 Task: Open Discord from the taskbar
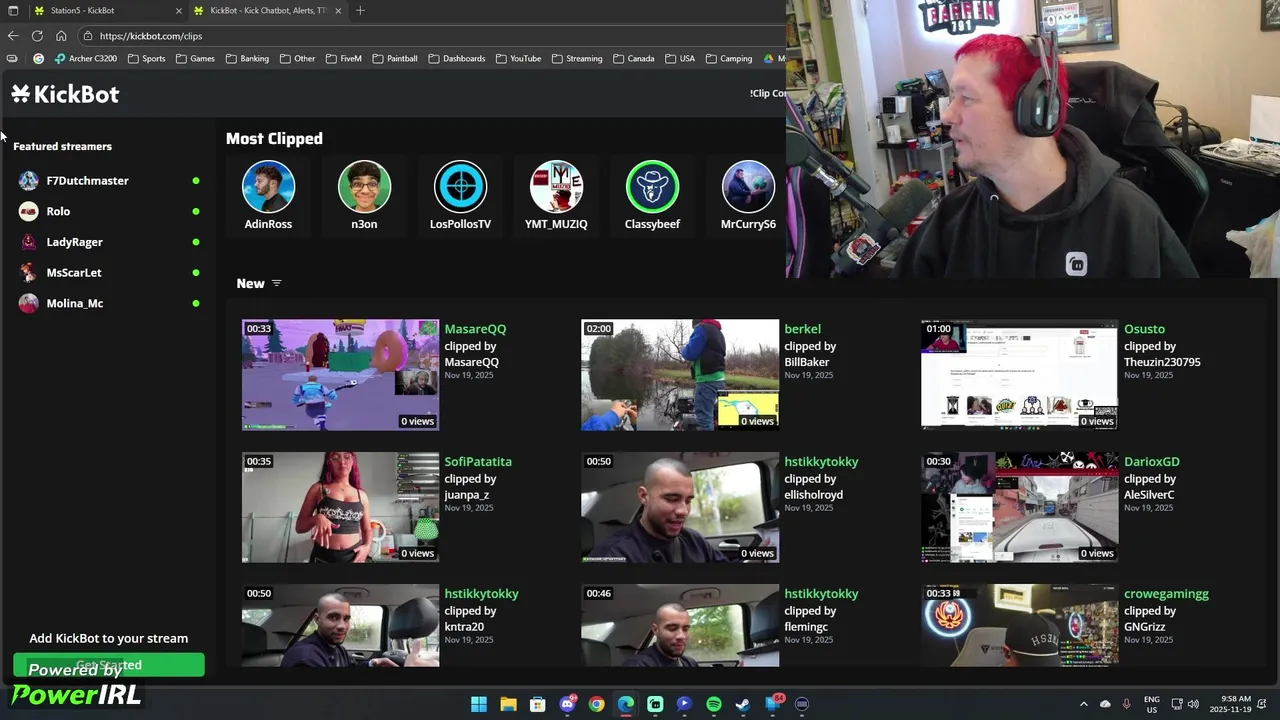[x=567, y=704]
